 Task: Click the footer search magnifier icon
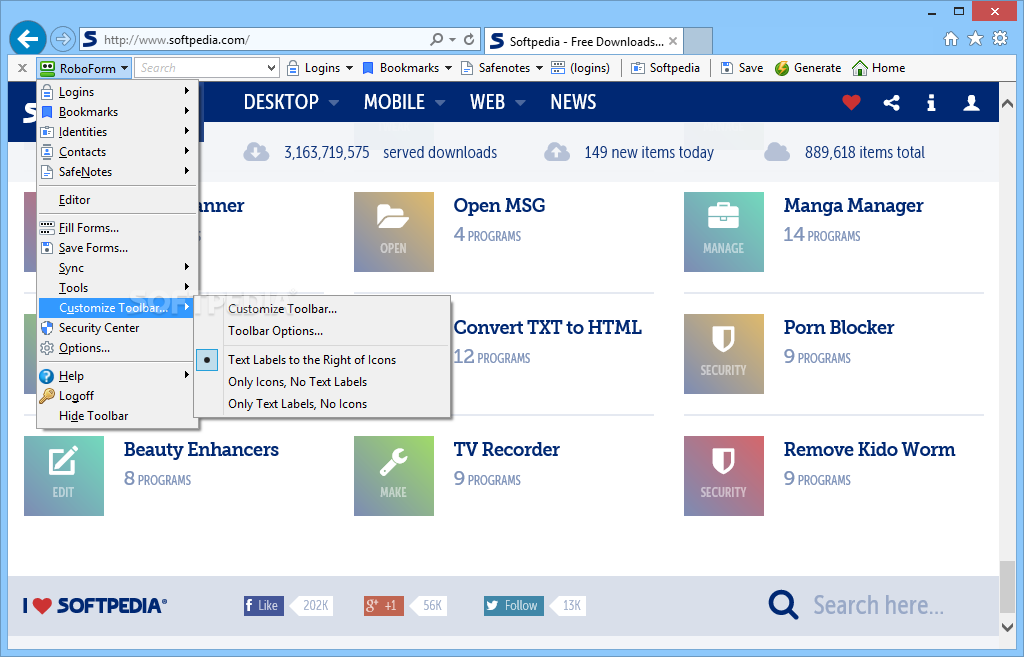point(783,605)
